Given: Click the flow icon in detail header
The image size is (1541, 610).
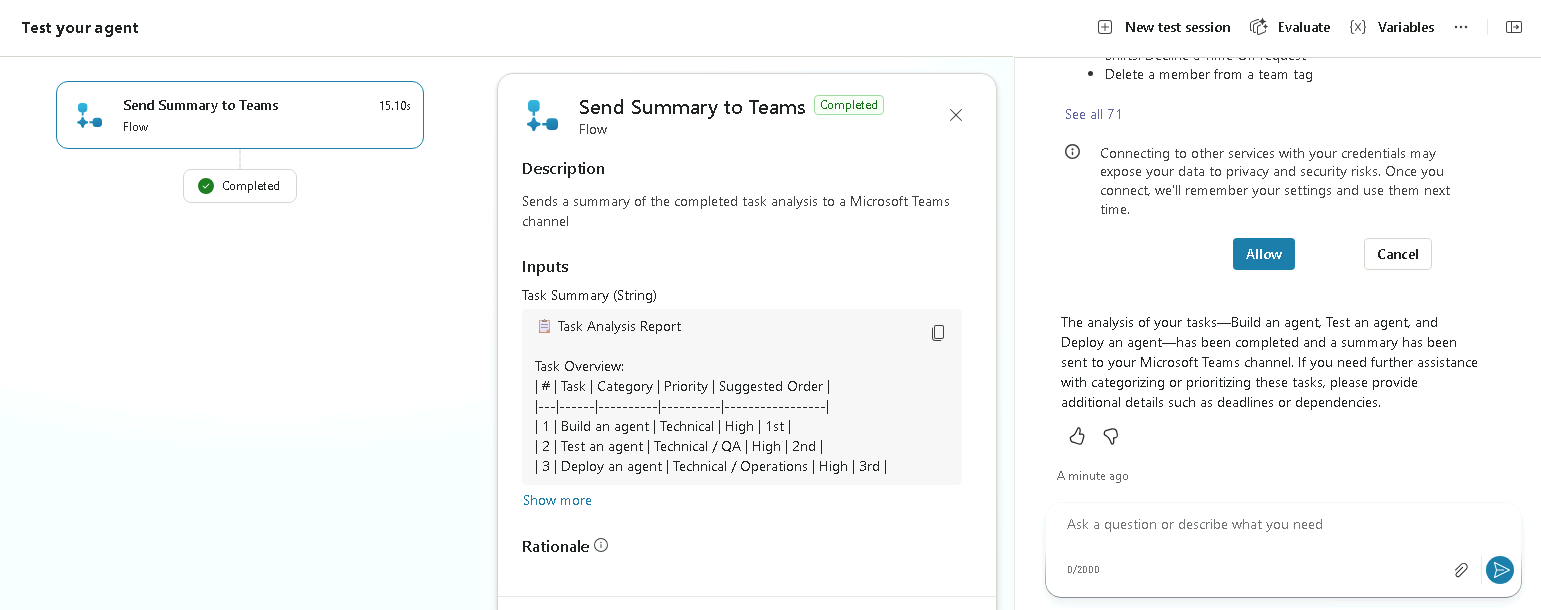Looking at the screenshot, I should (x=542, y=115).
